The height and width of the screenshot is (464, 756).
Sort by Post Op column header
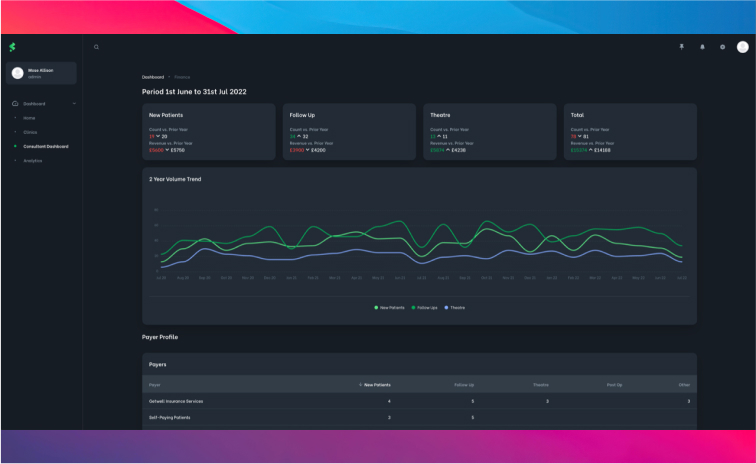pyautogui.click(x=614, y=385)
